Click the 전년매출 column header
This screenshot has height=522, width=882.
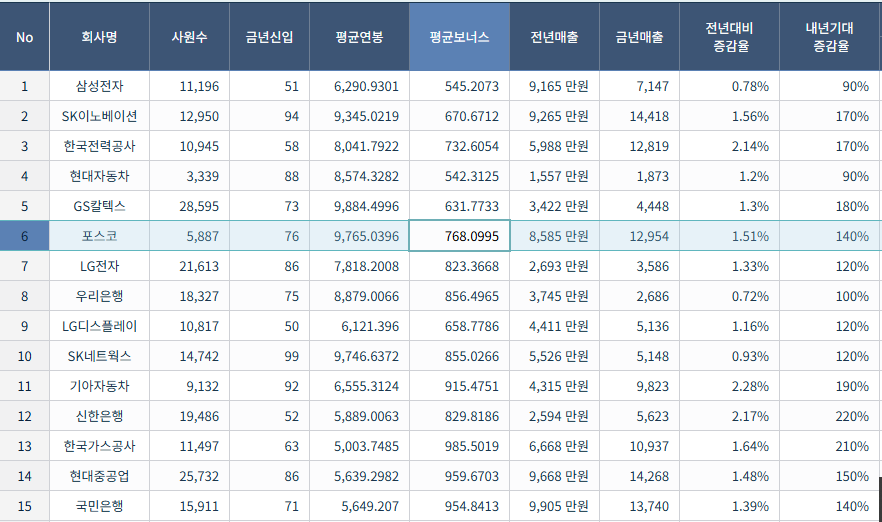(555, 37)
